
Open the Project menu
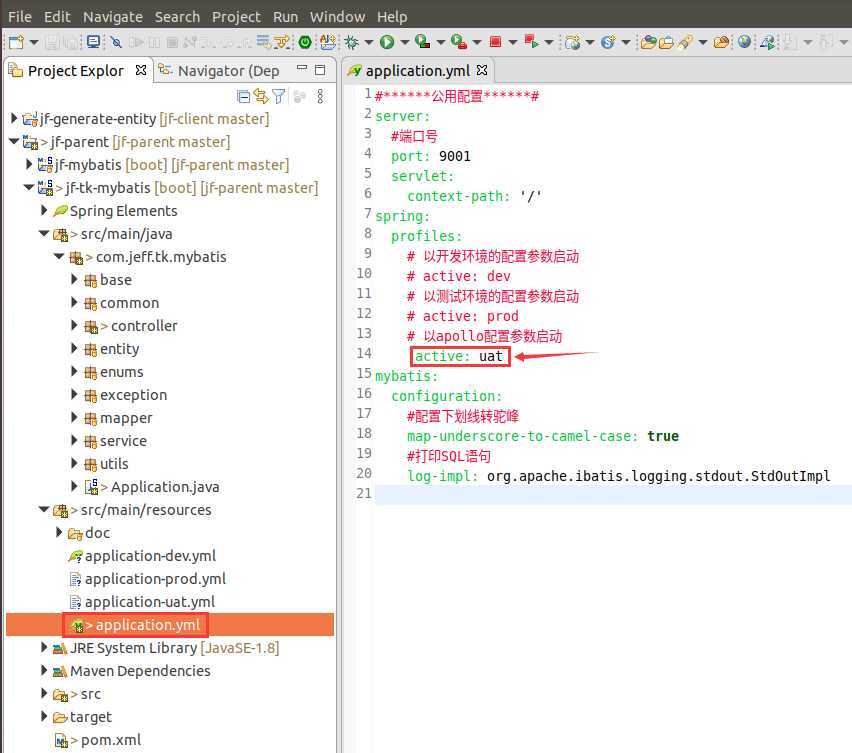[x=236, y=17]
